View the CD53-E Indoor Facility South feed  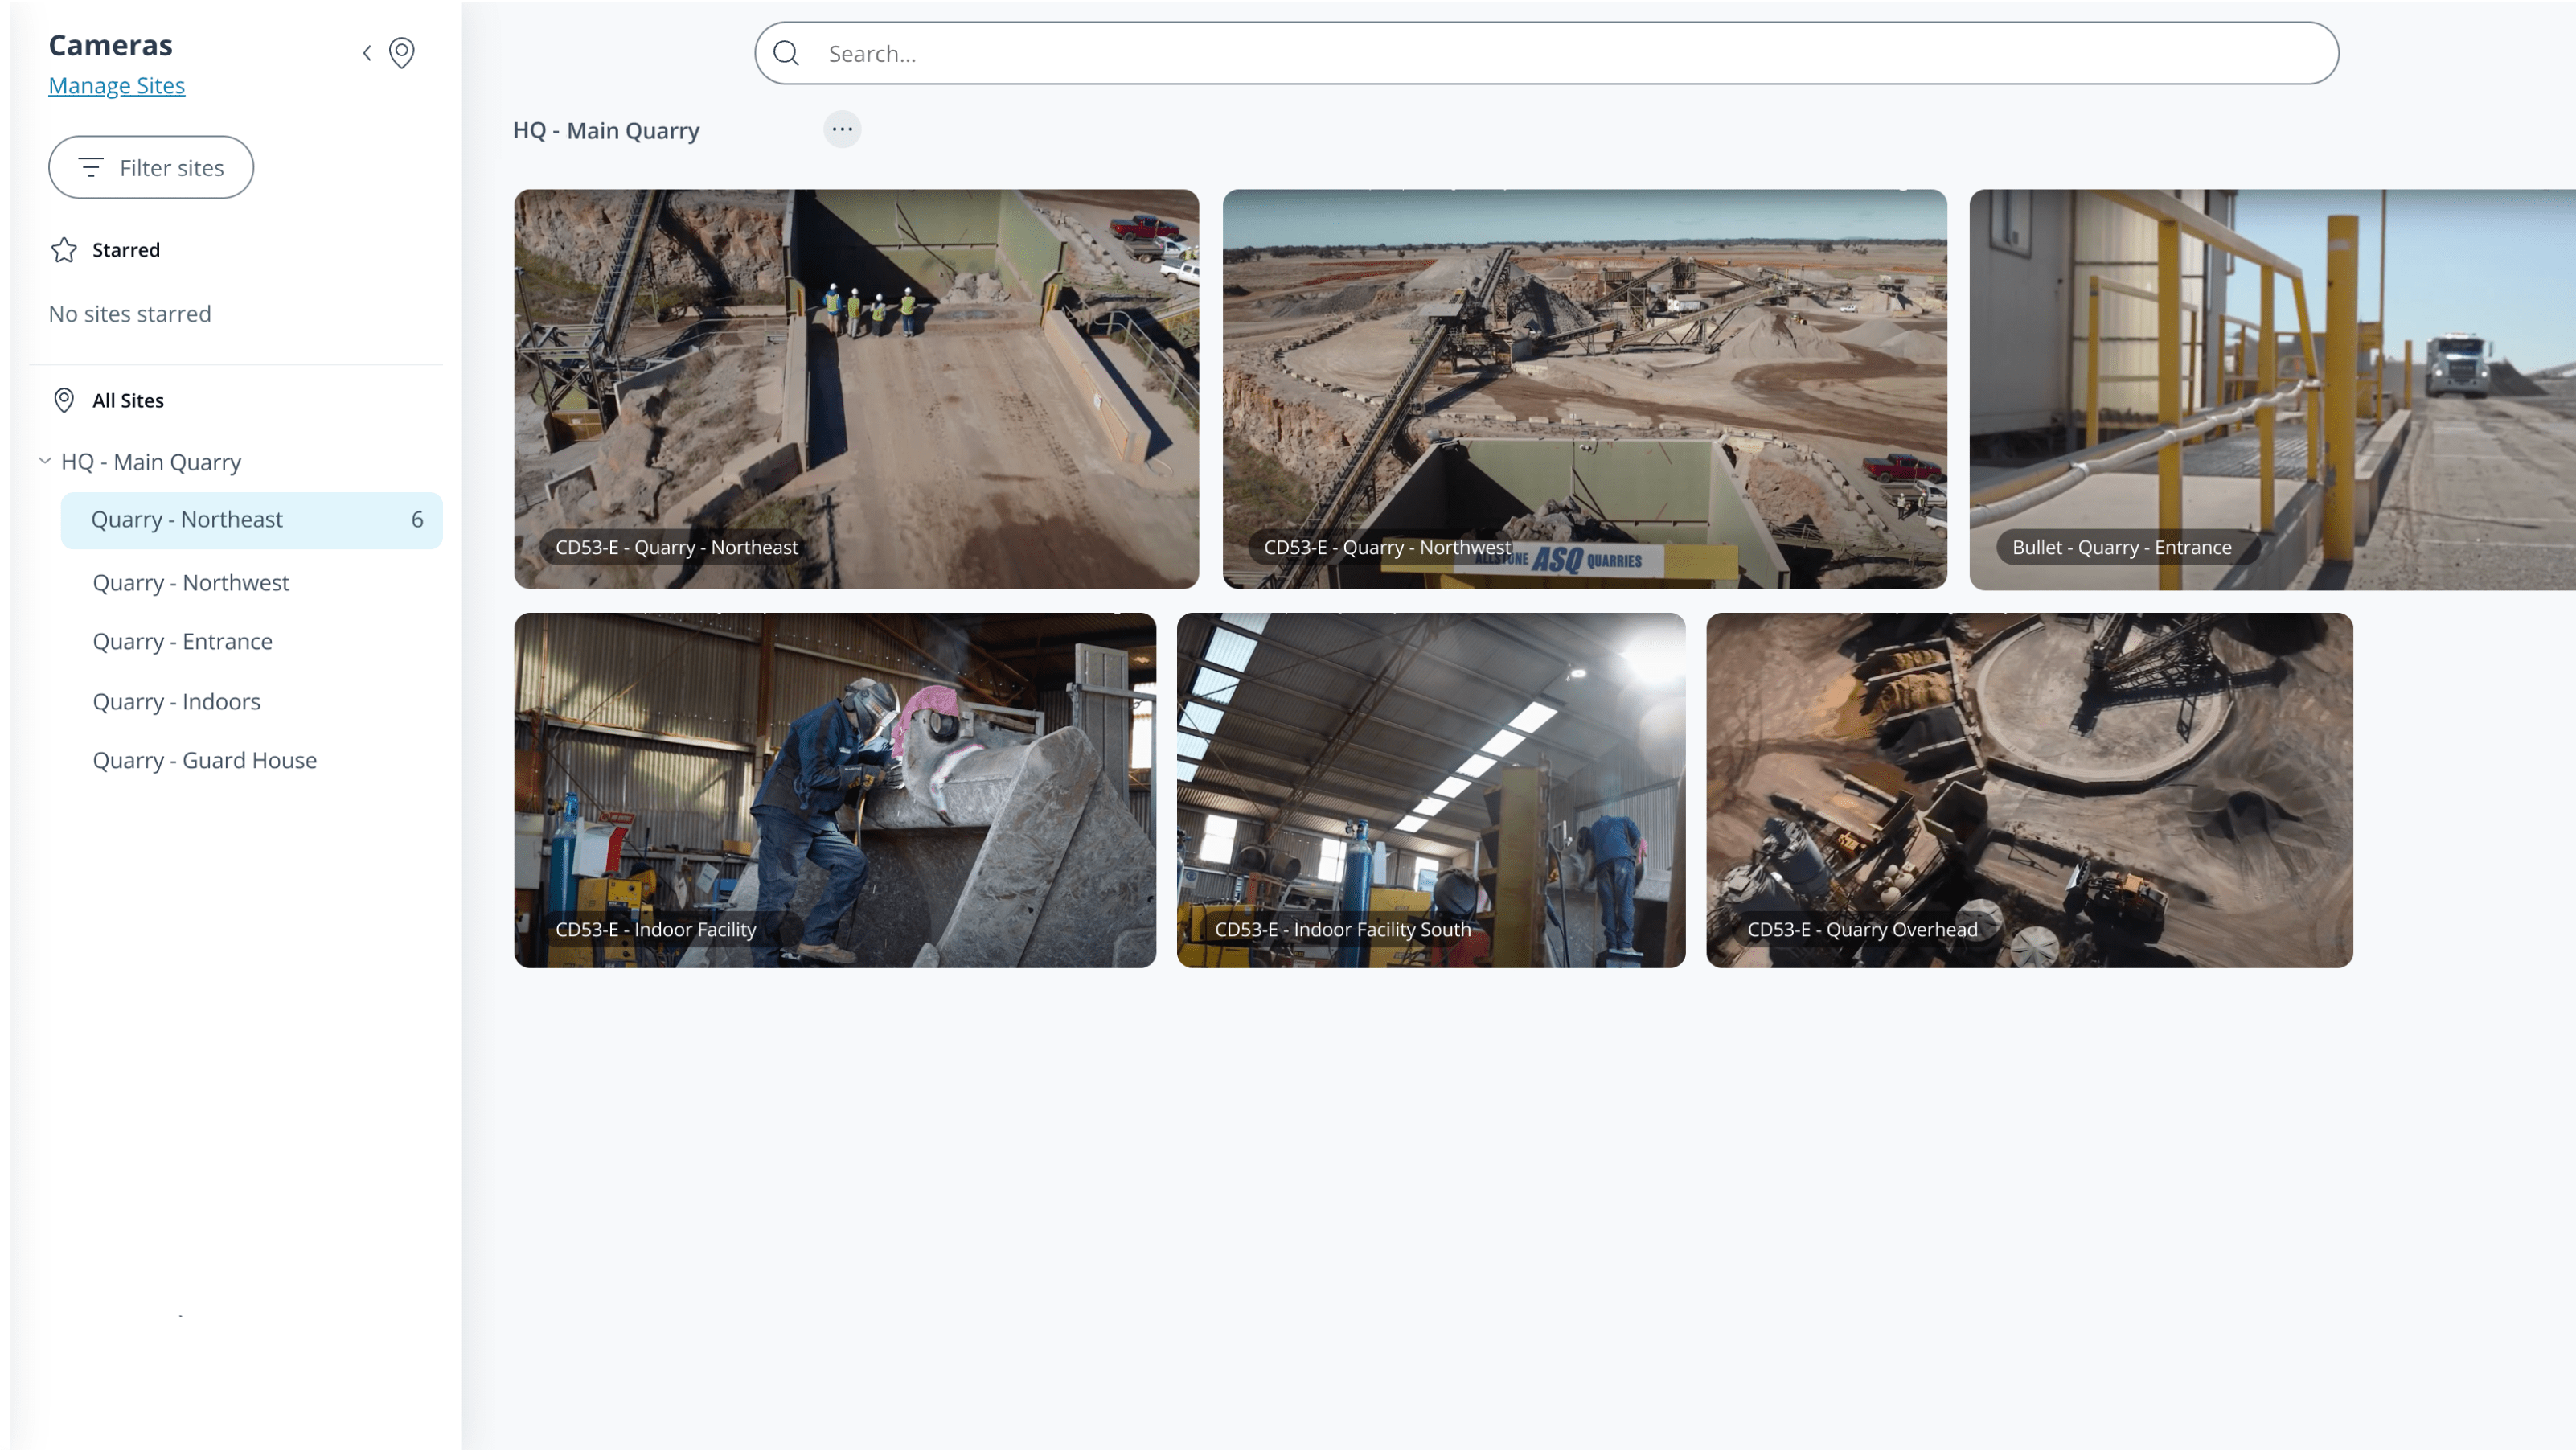(x=1431, y=790)
